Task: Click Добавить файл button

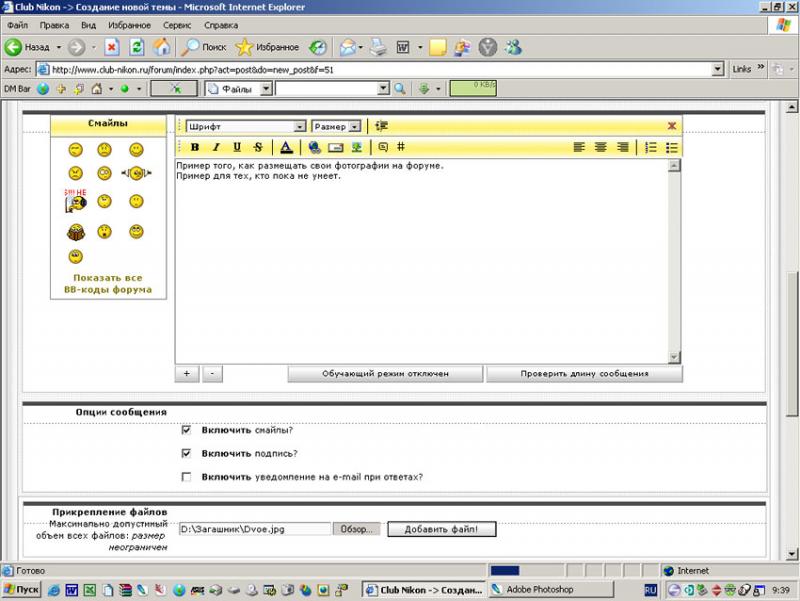Action: [441, 529]
